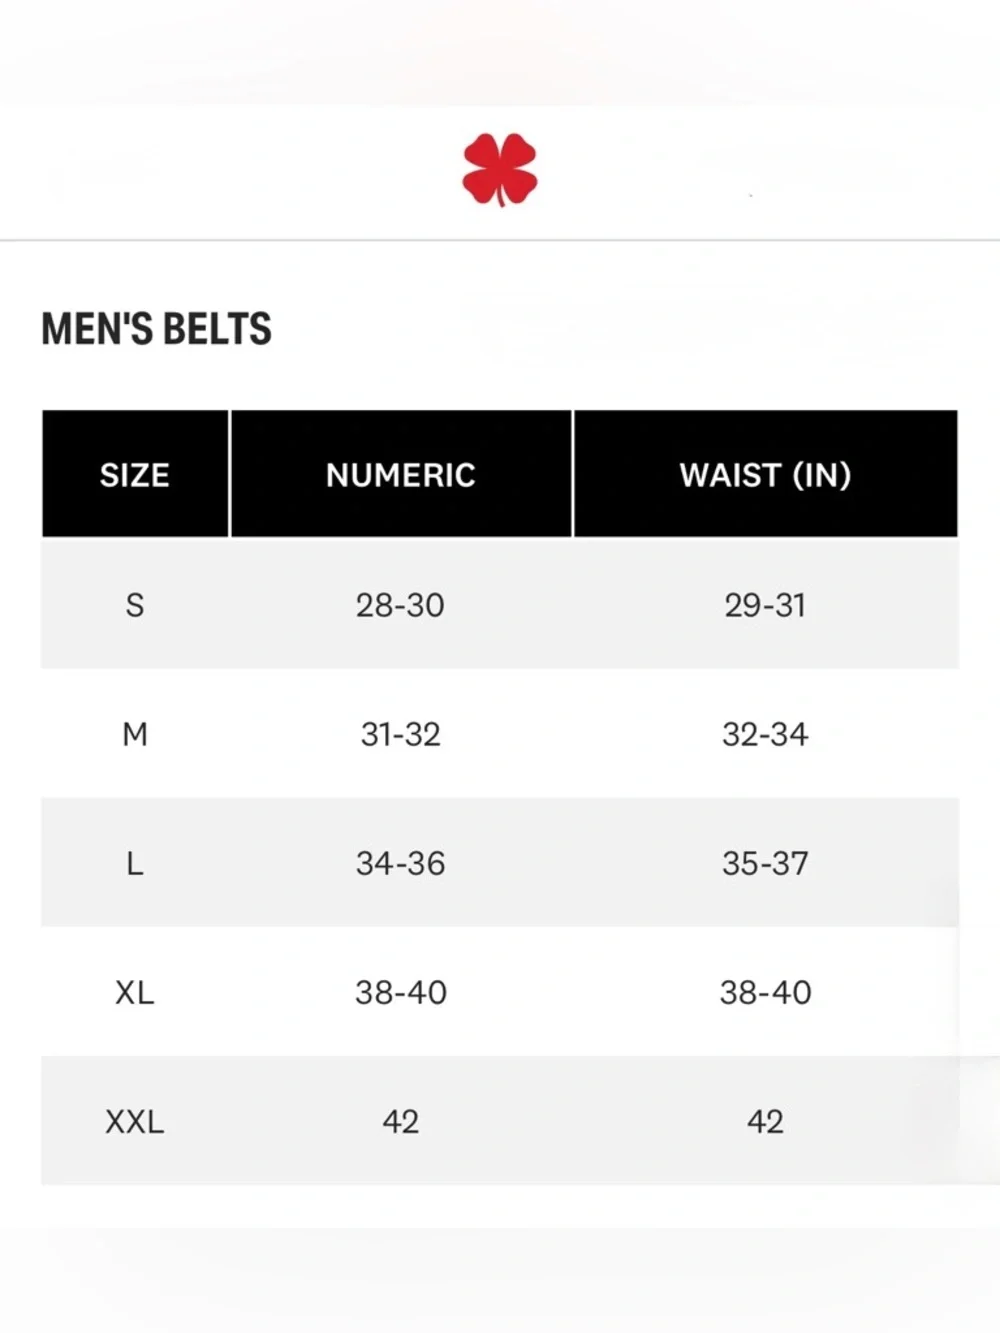Click the SIZE column header

tap(135, 474)
